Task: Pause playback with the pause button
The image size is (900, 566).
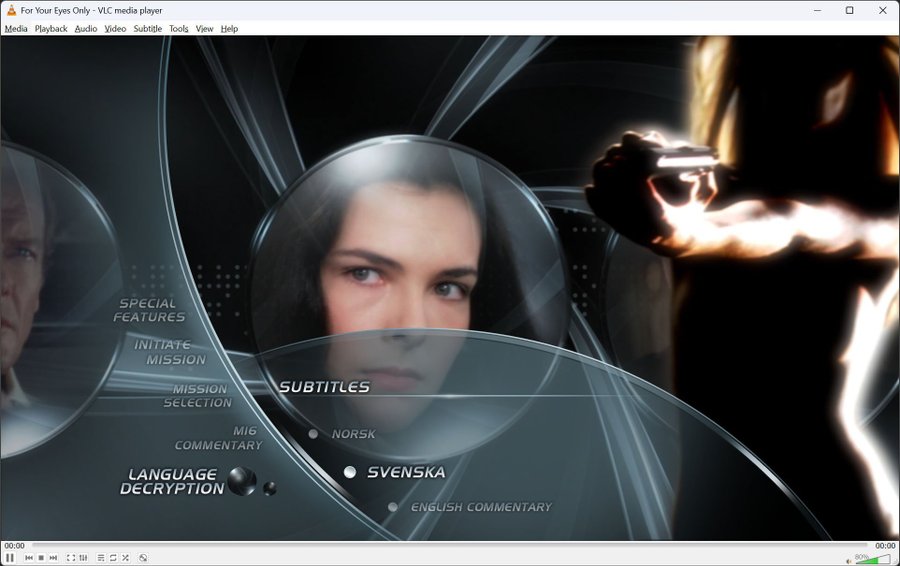Action: (10, 557)
